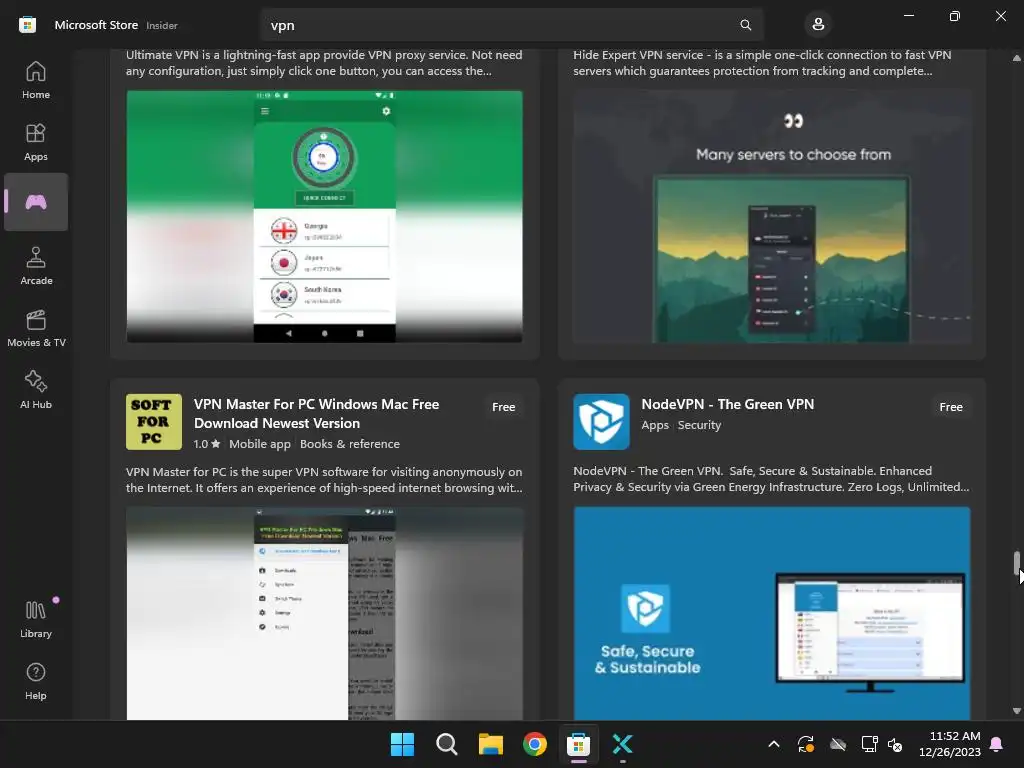This screenshot has width=1024, height=768.
Task: Click the VPN Master for PC description text
Action: [x=324, y=479]
